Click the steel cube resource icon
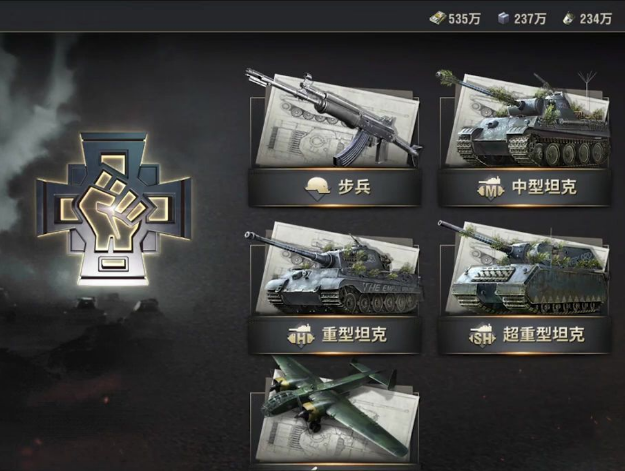625x471 pixels. [503, 18]
